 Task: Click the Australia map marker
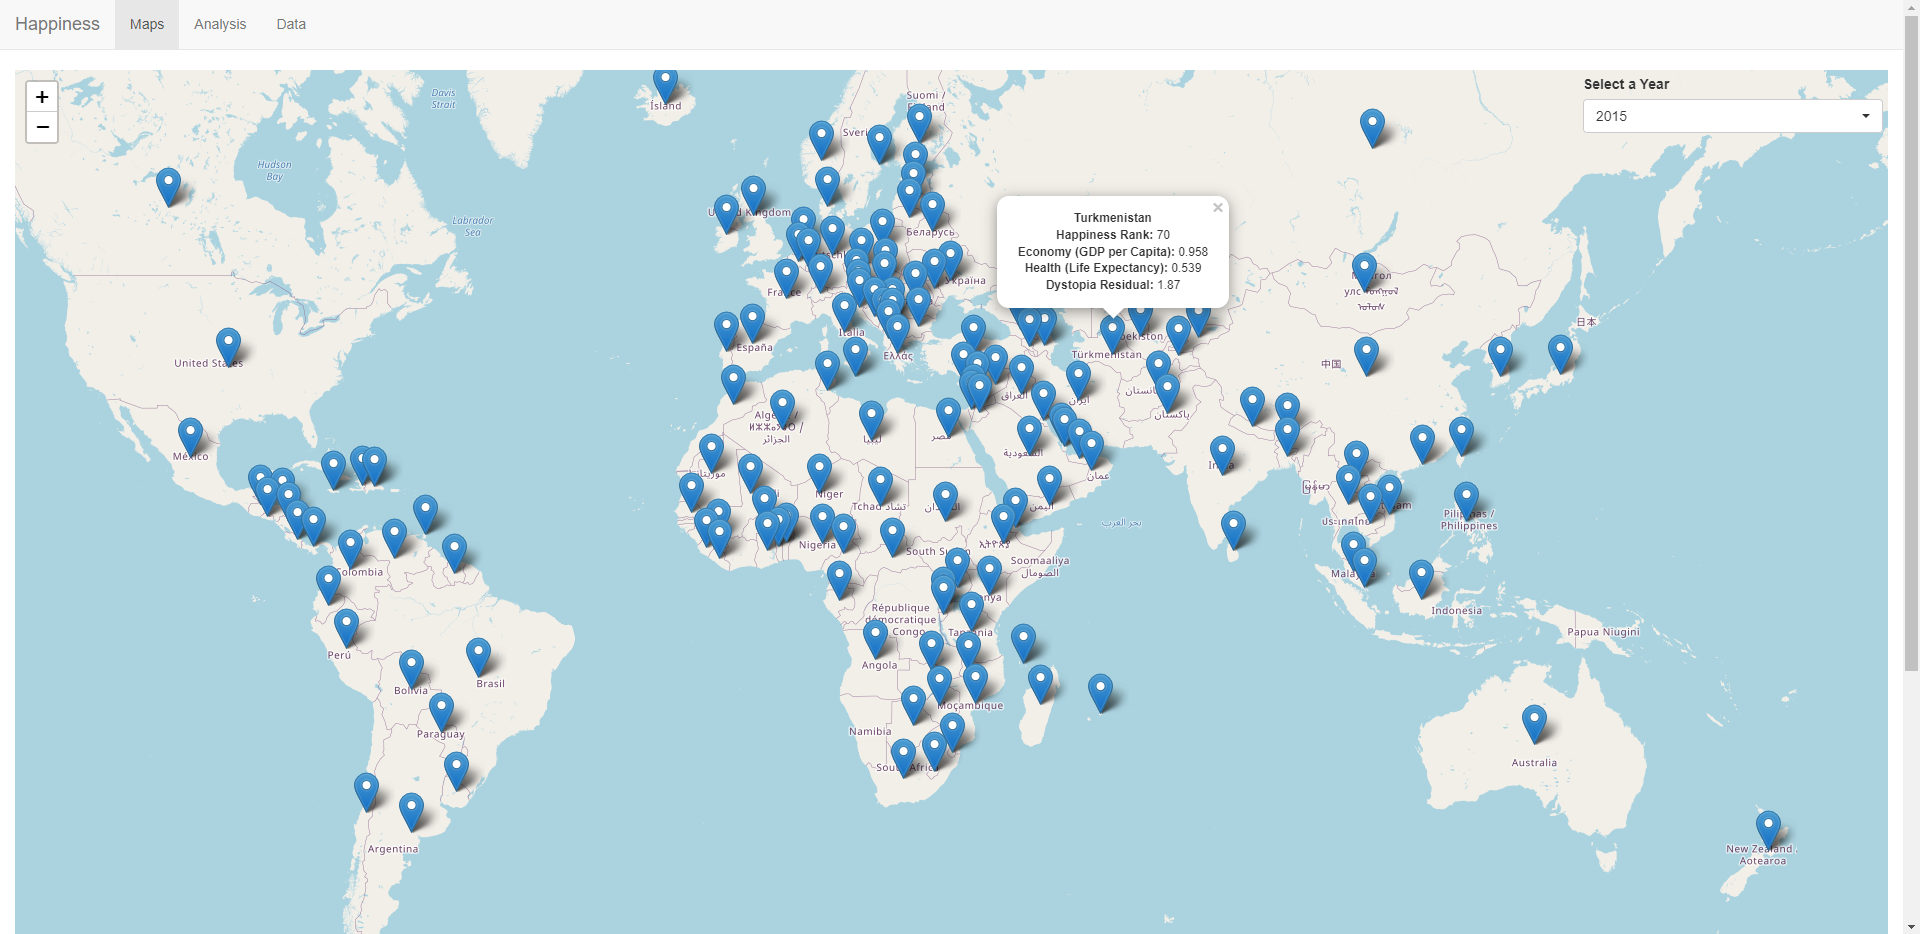[1534, 721]
